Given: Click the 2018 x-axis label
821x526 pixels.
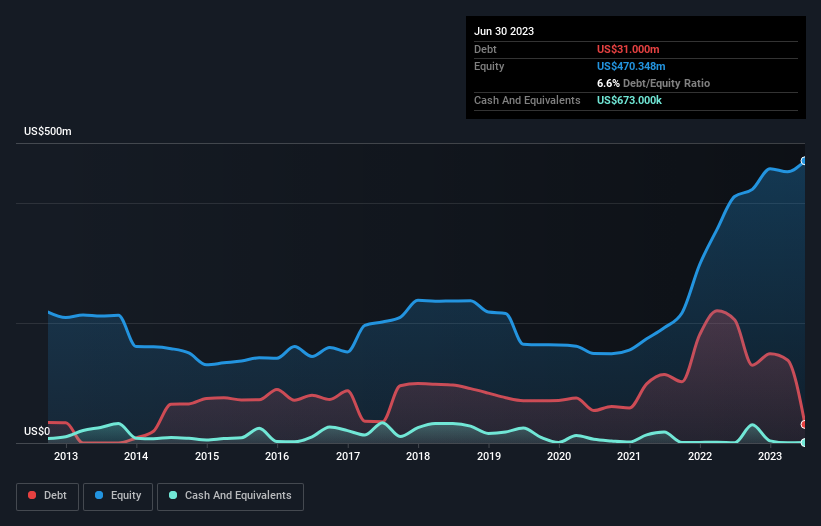Looking at the screenshot, I should (418, 456).
